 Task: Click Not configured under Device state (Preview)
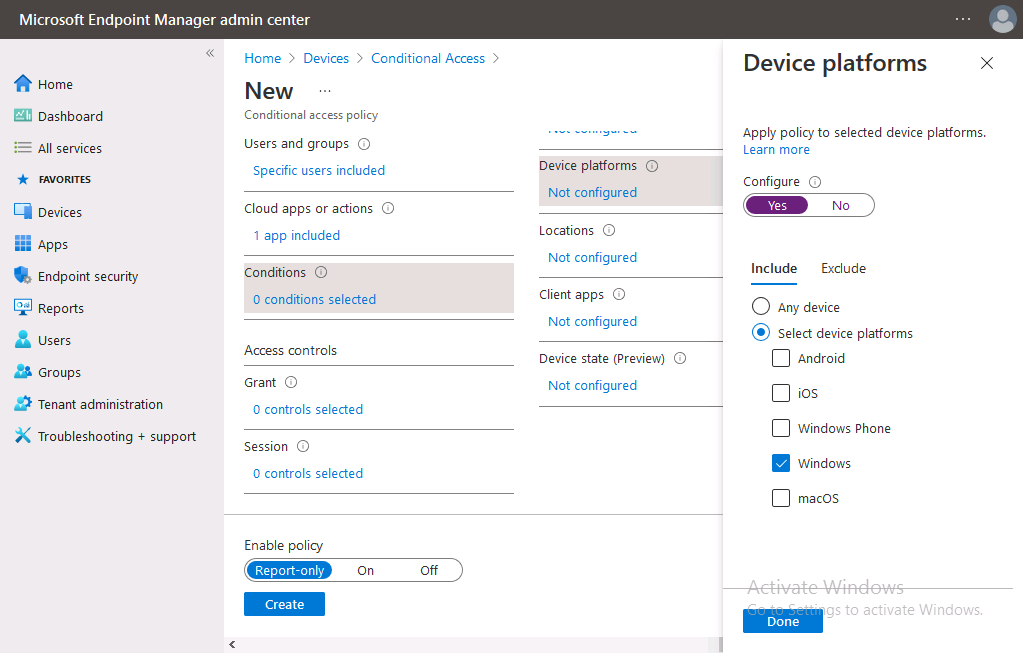point(592,386)
